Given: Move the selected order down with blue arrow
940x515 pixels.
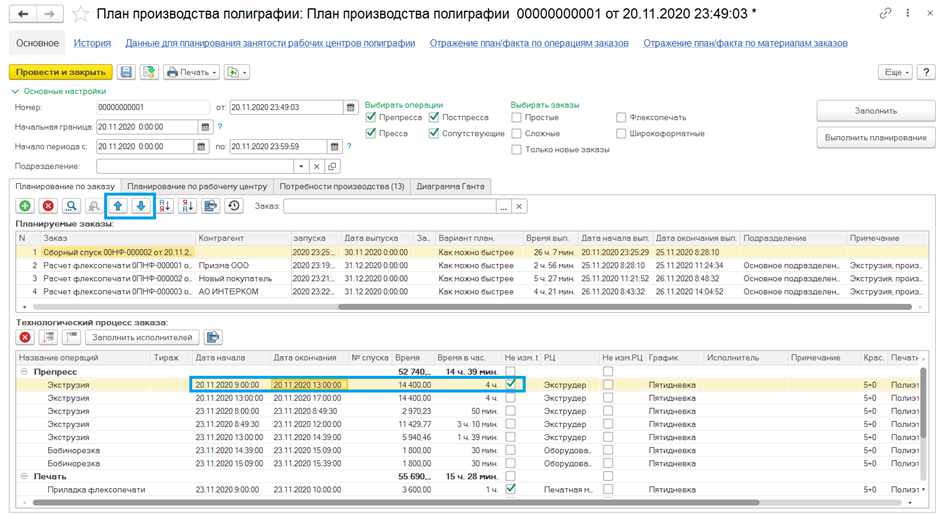Looking at the screenshot, I should pyautogui.click(x=141, y=206).
